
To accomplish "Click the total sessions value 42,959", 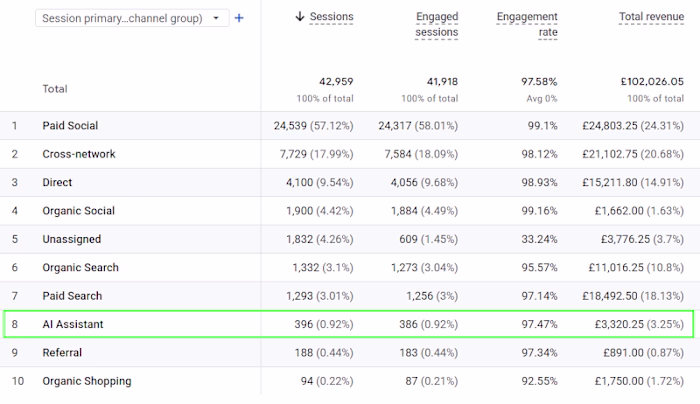I will pyautogui.click(x=336, y=82).
